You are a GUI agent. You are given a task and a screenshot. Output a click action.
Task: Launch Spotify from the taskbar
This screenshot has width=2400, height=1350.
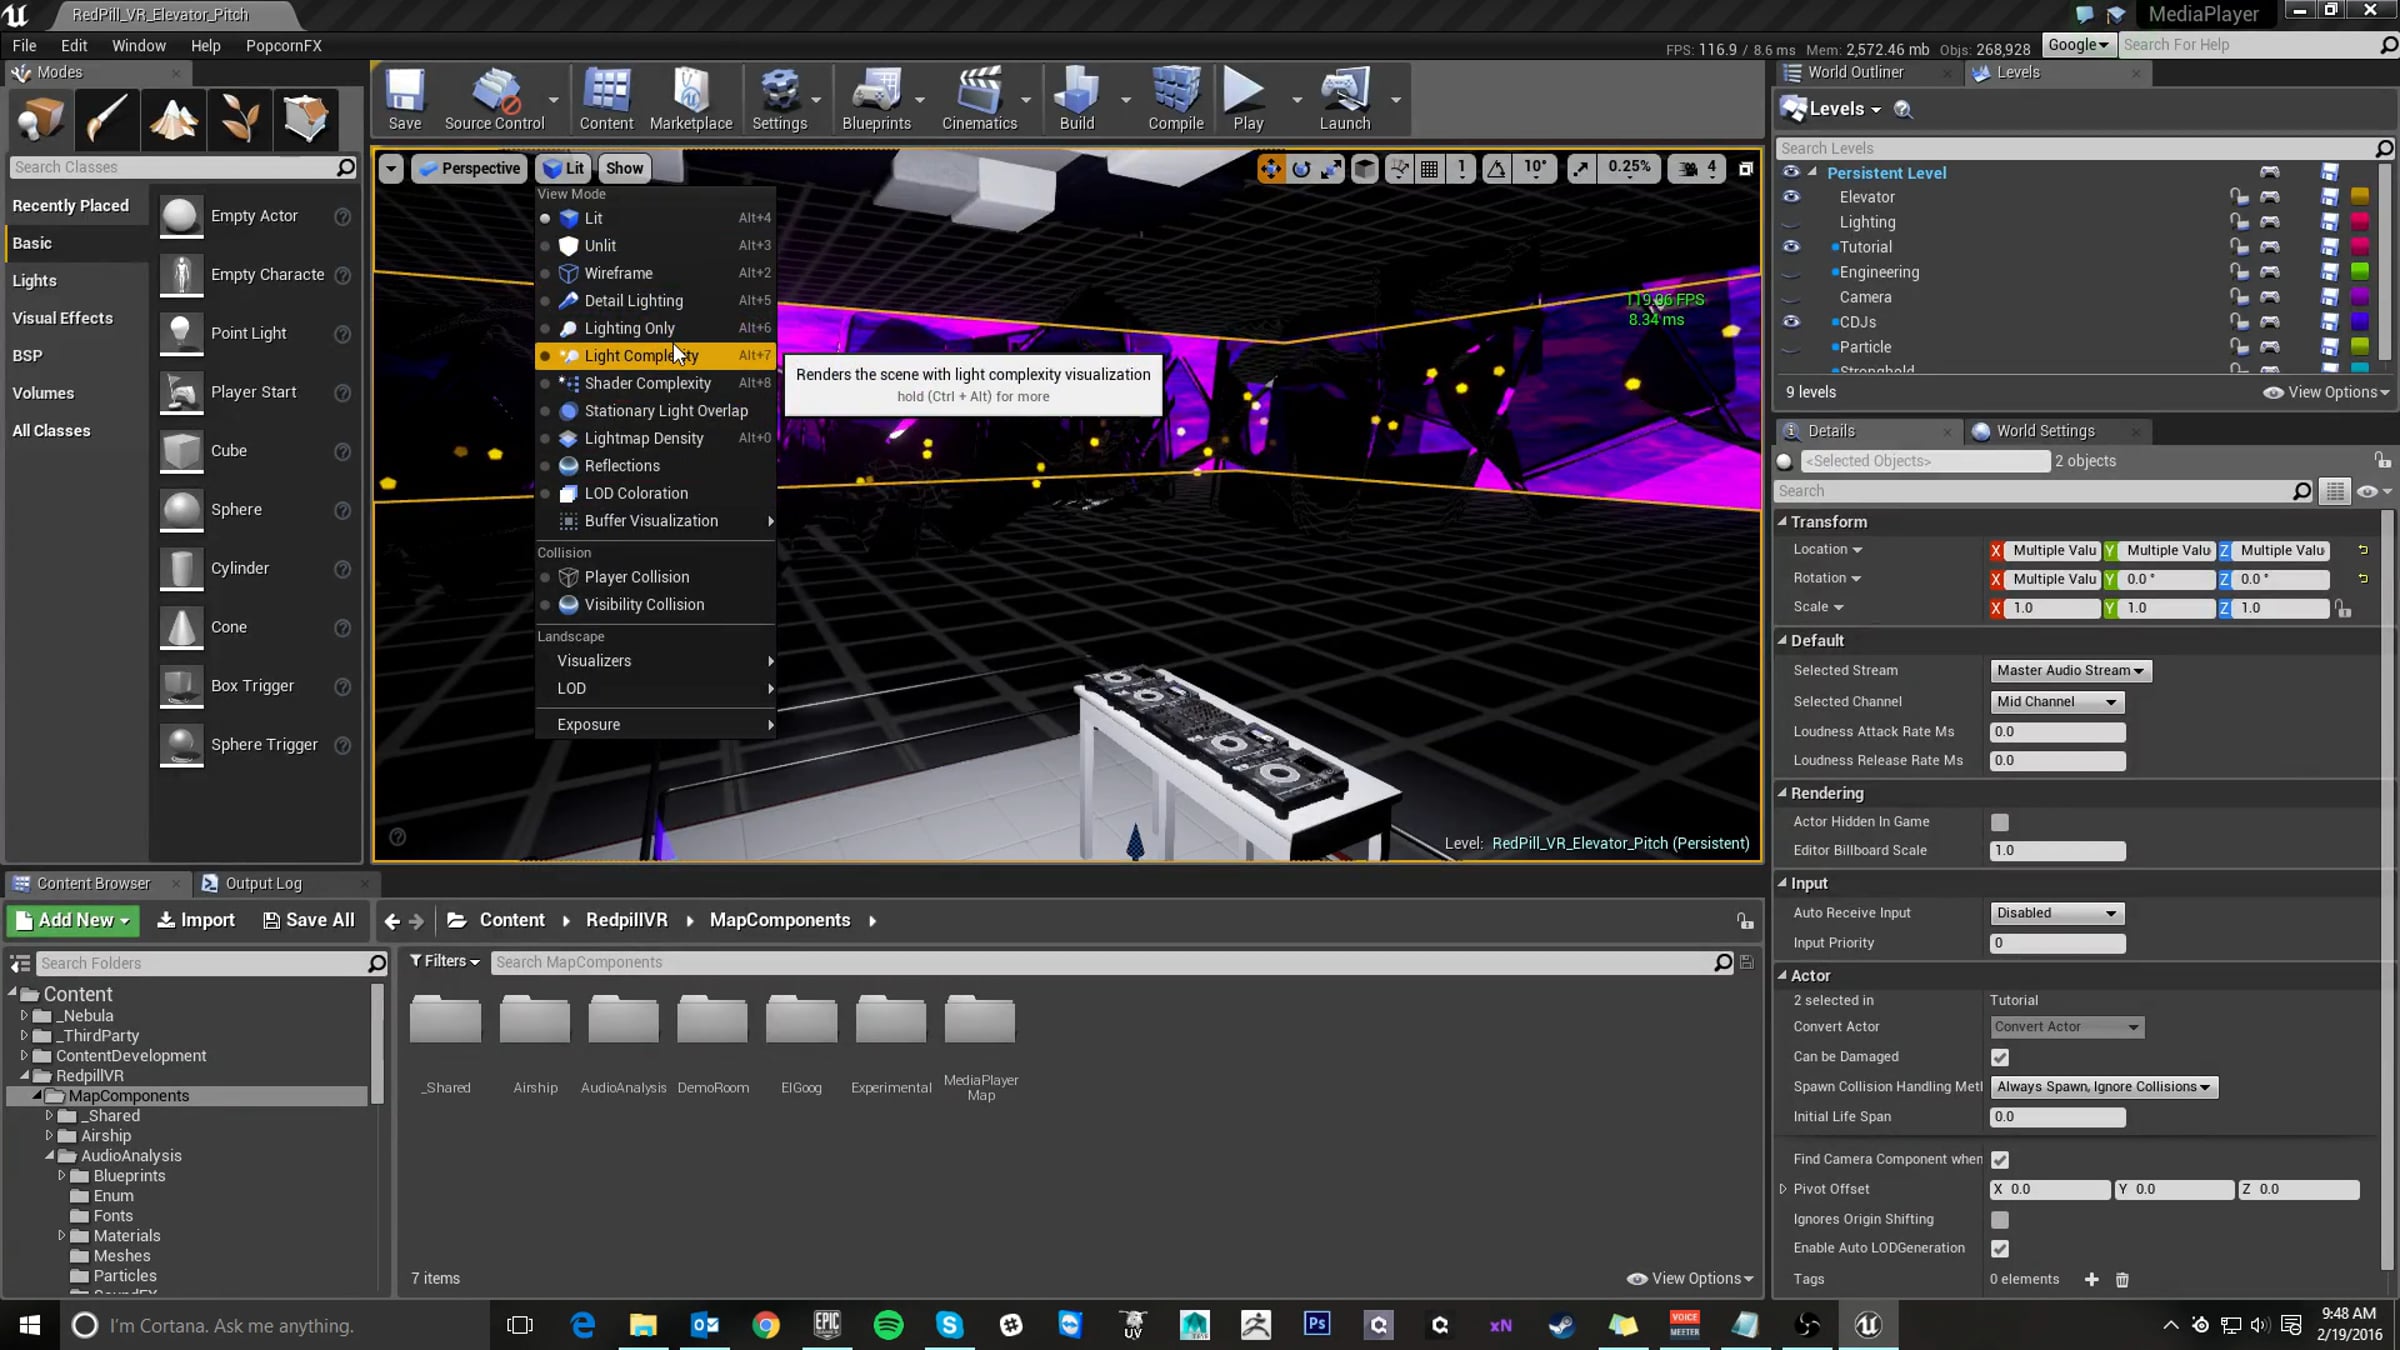coord(888,1325)
